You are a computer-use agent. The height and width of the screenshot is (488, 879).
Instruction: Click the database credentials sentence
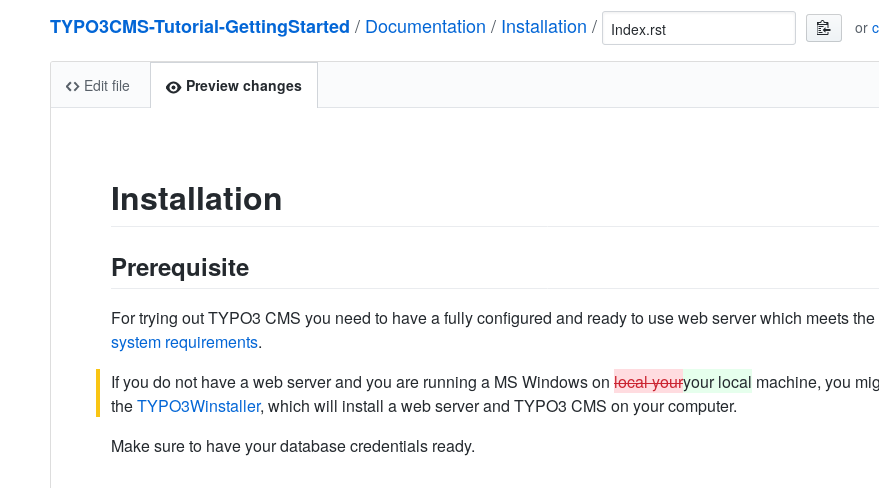coord(292,446)
